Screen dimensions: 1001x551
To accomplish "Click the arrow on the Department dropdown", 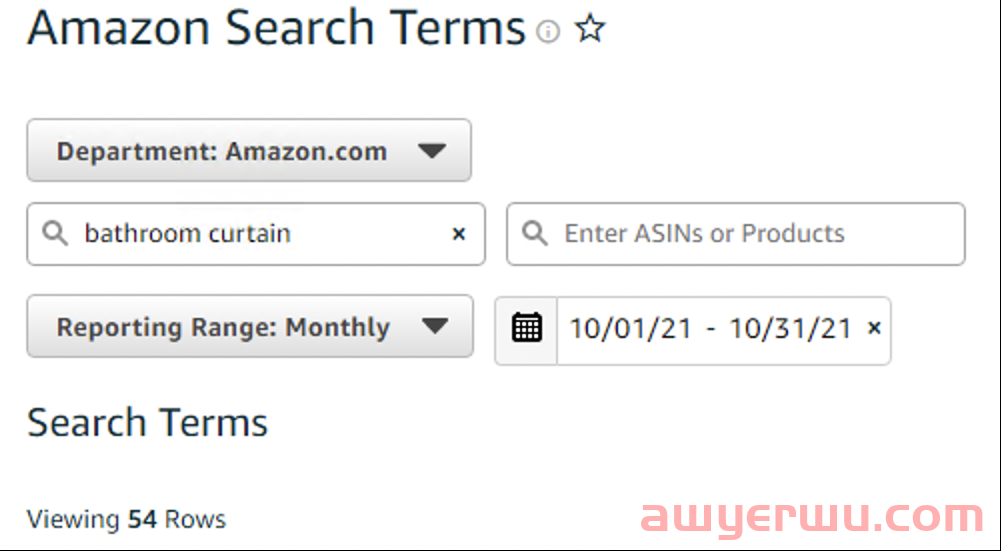I will [x=432, y=151].
